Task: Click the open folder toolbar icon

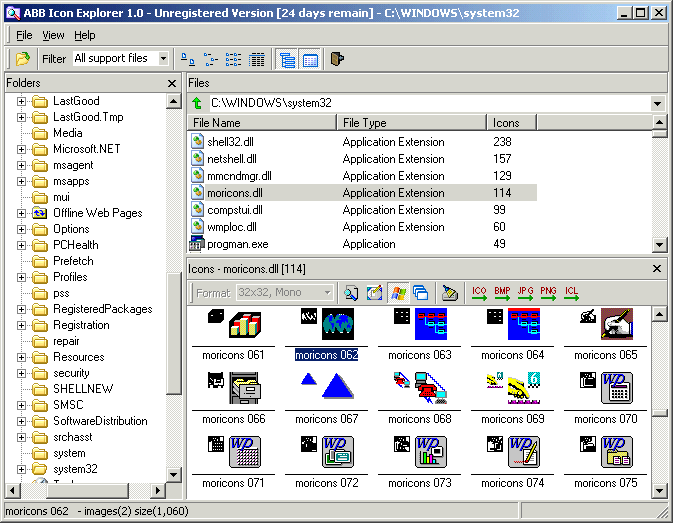Action: tap(23, 59)
